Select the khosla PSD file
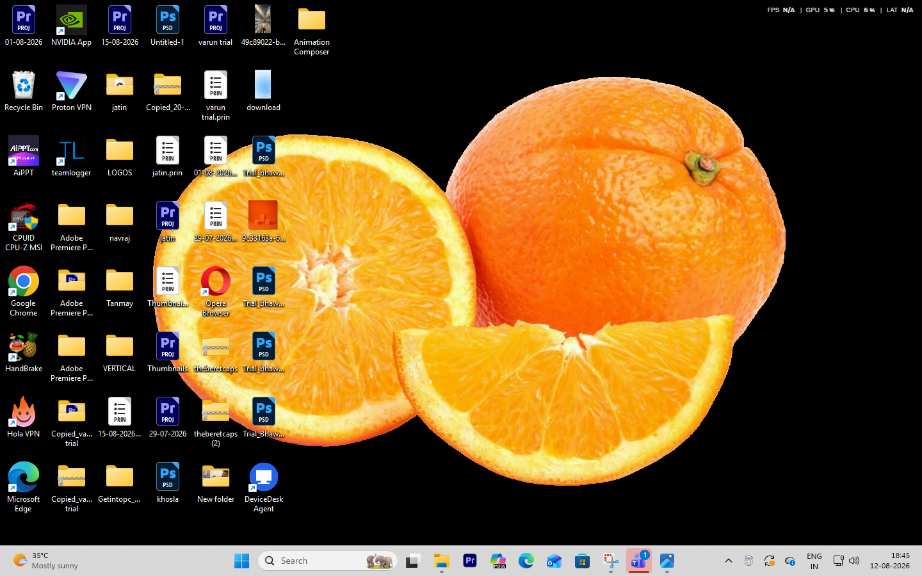 click(x=168, y=483)
